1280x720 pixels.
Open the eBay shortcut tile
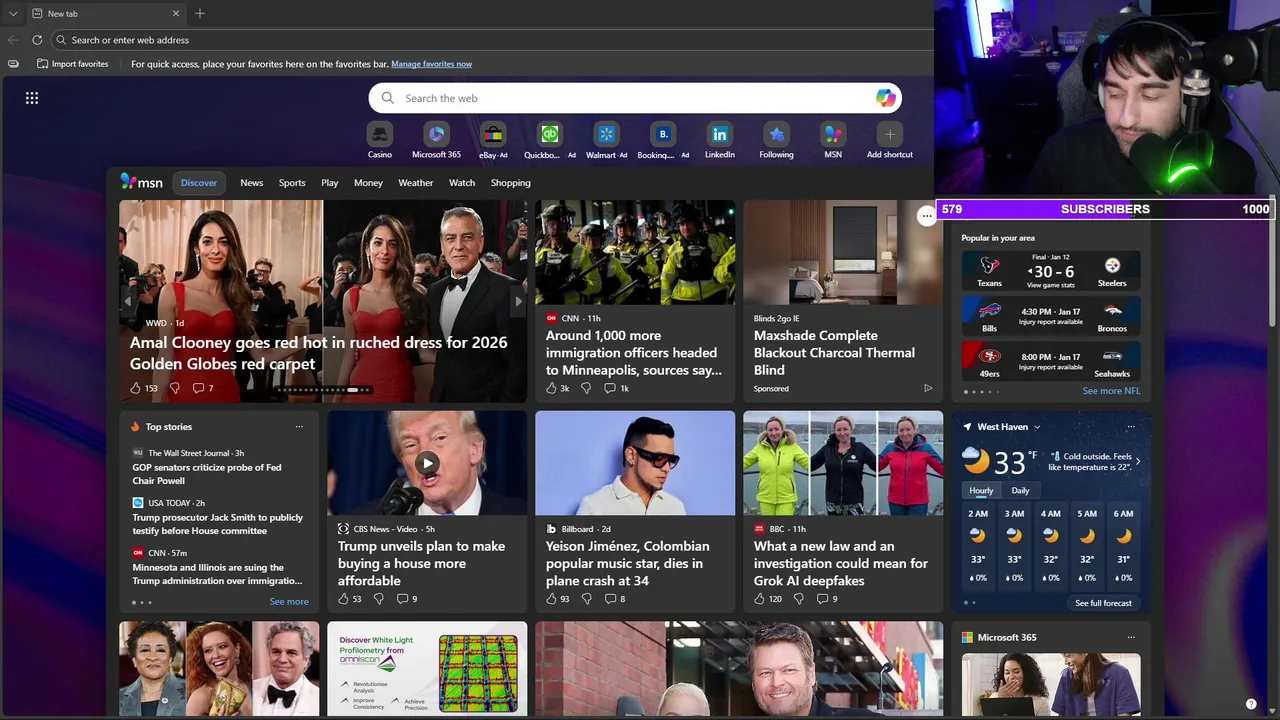493,141
